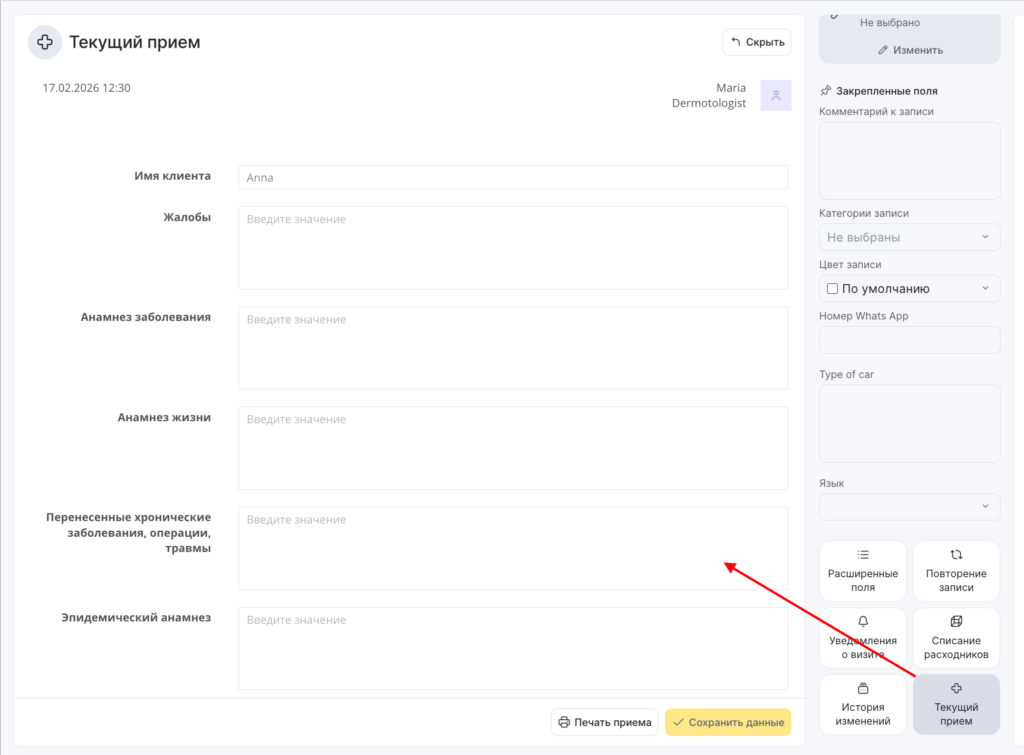Click the Номер Whats App input field
The width and height of the screenshot is (1024, 755).
click(x=909, y=340)
